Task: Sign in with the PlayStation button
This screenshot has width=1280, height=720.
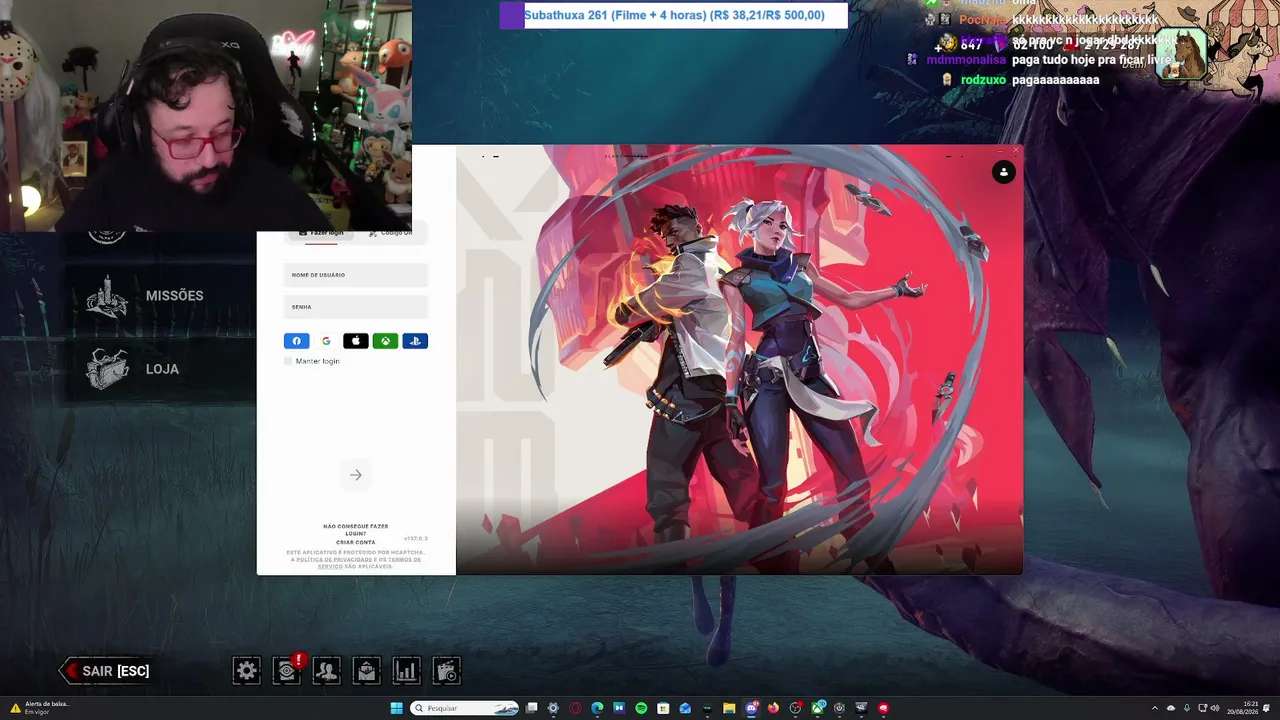Action: 415,341
